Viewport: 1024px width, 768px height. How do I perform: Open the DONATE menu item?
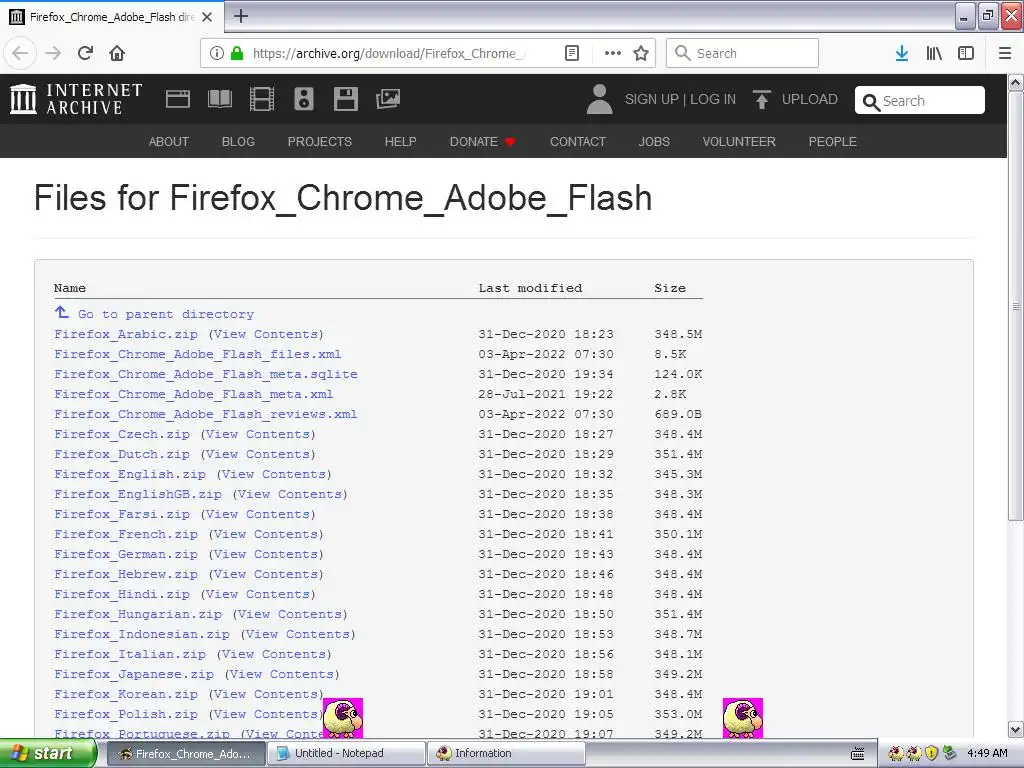click(483, 142)
